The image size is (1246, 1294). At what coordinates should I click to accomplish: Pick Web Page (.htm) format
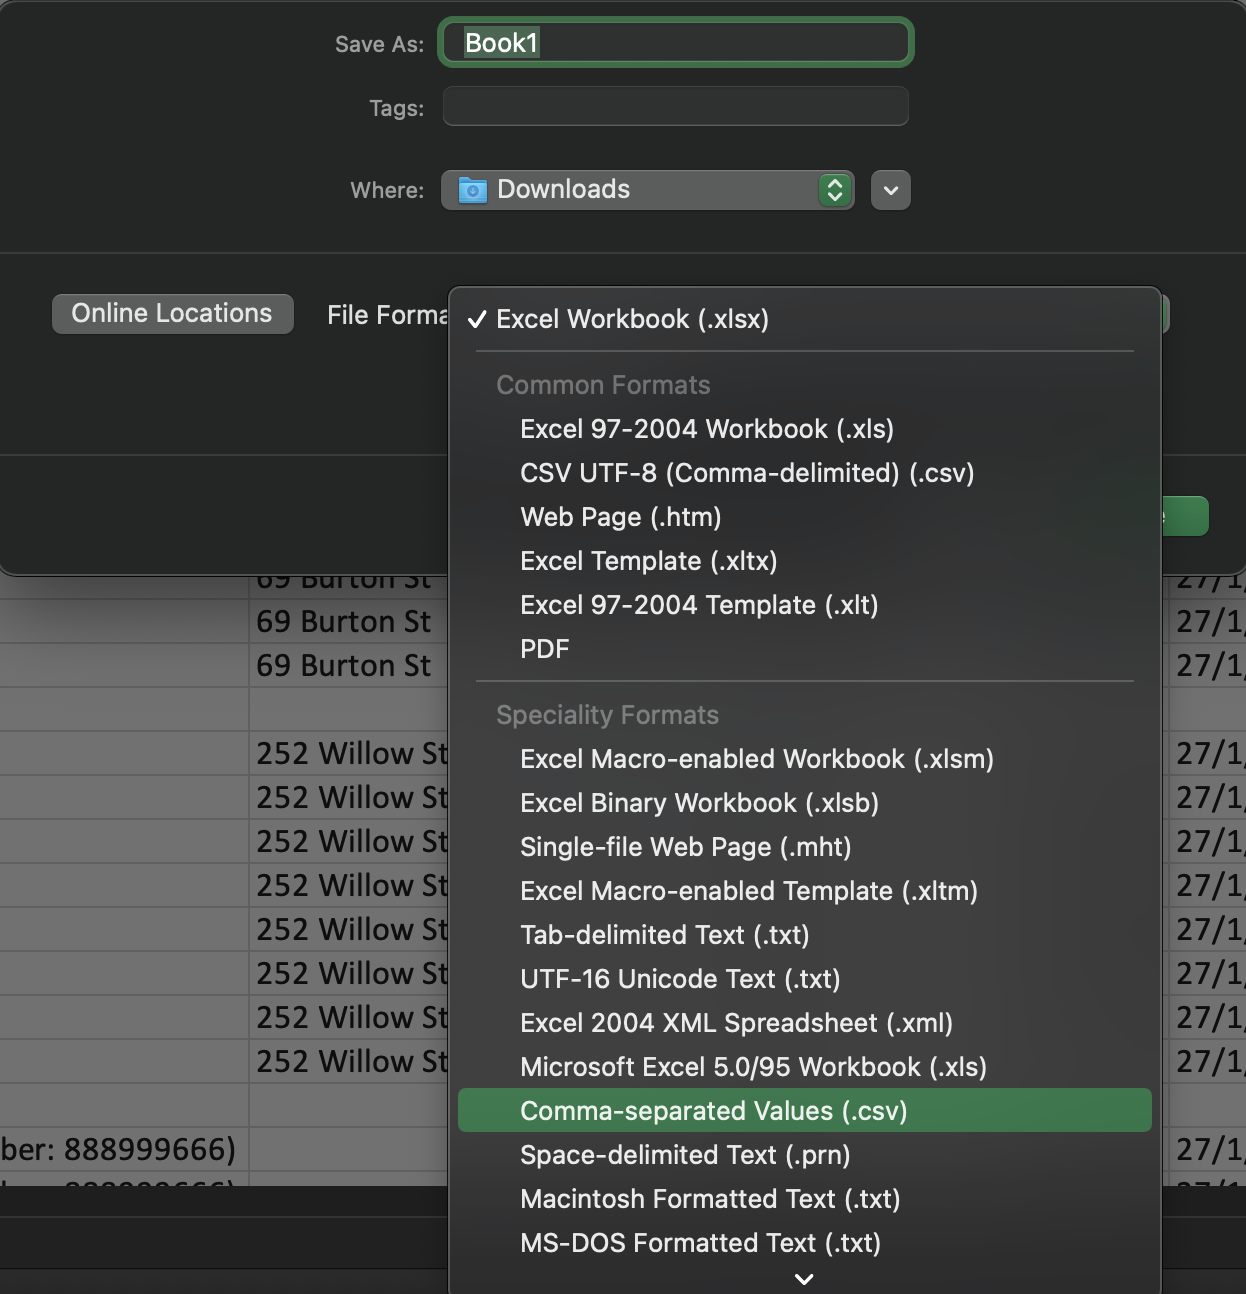(620, 516)
